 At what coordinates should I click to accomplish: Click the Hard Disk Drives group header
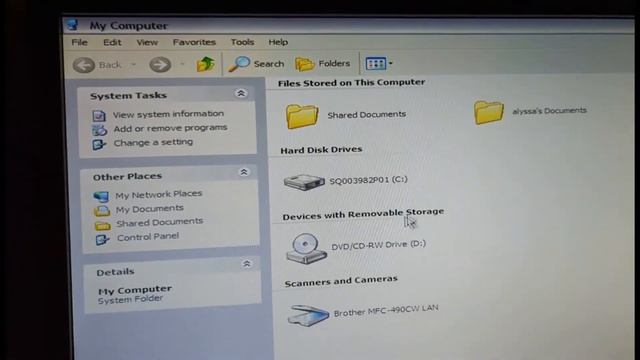(x=321, y=150)
